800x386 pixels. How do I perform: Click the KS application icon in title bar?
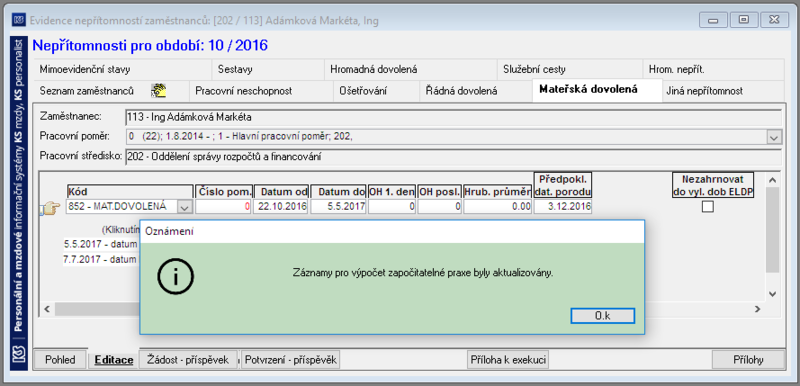(x=19, y=20)
